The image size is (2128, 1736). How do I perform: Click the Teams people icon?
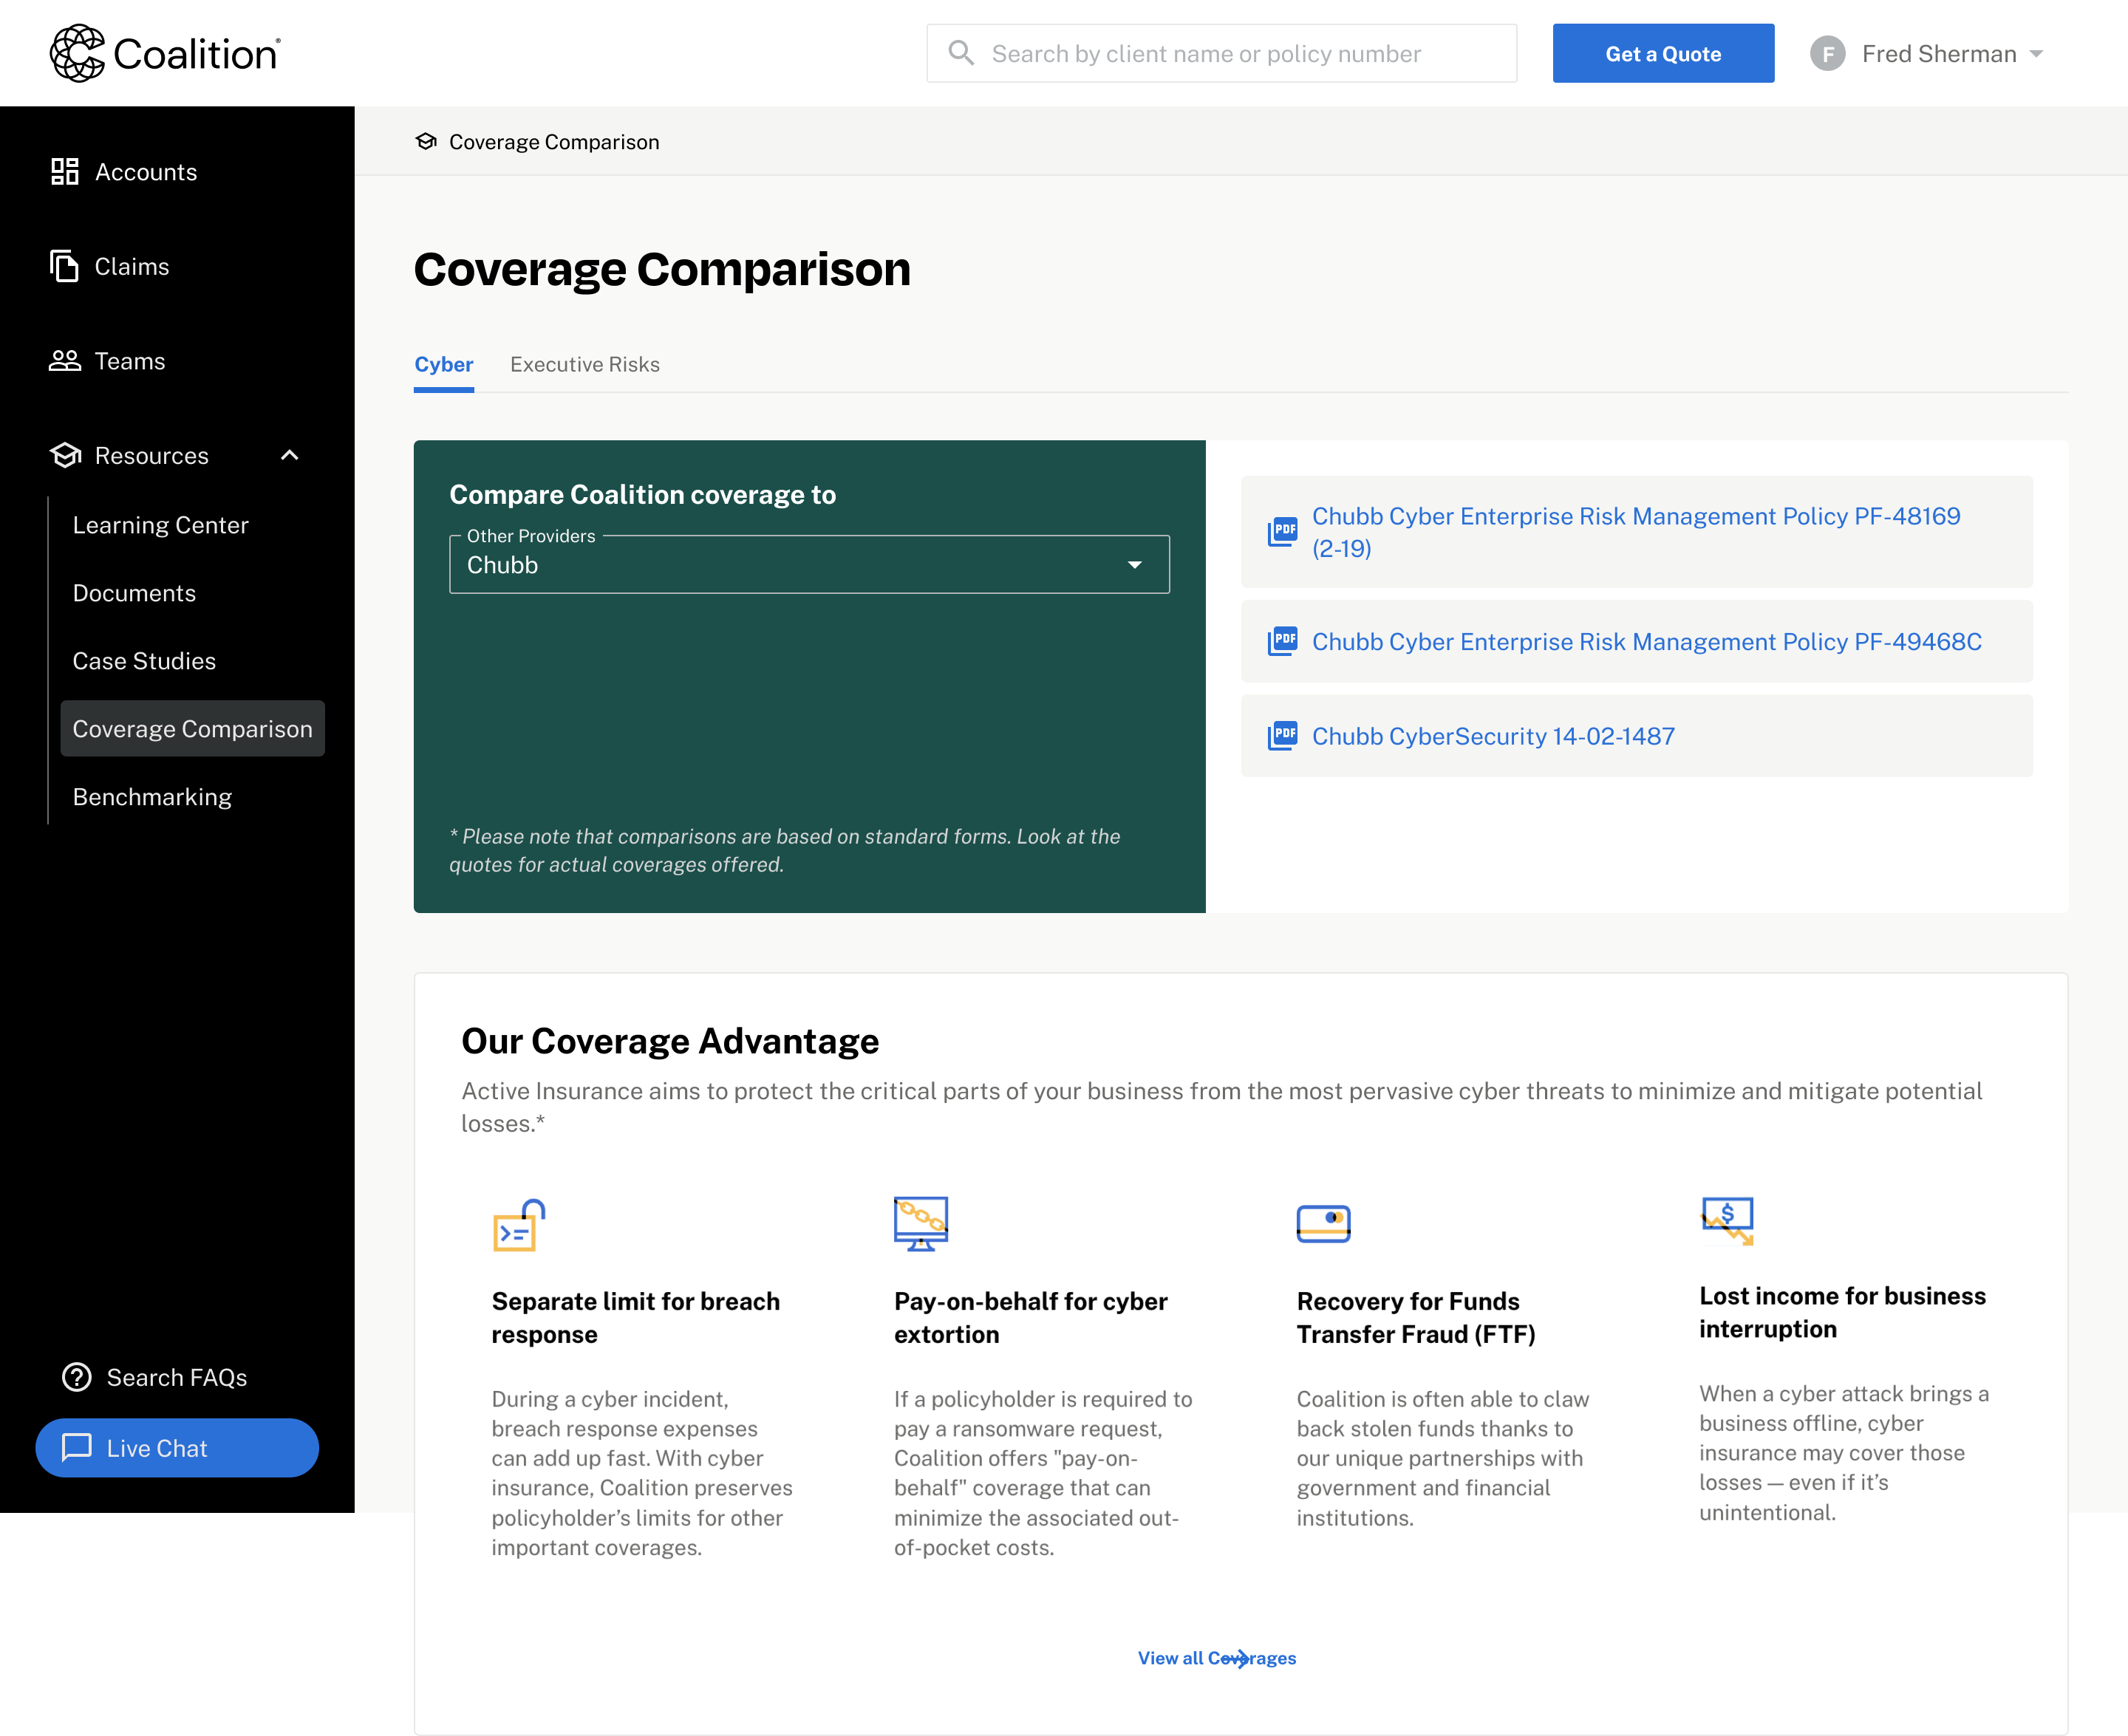(65, 361)
